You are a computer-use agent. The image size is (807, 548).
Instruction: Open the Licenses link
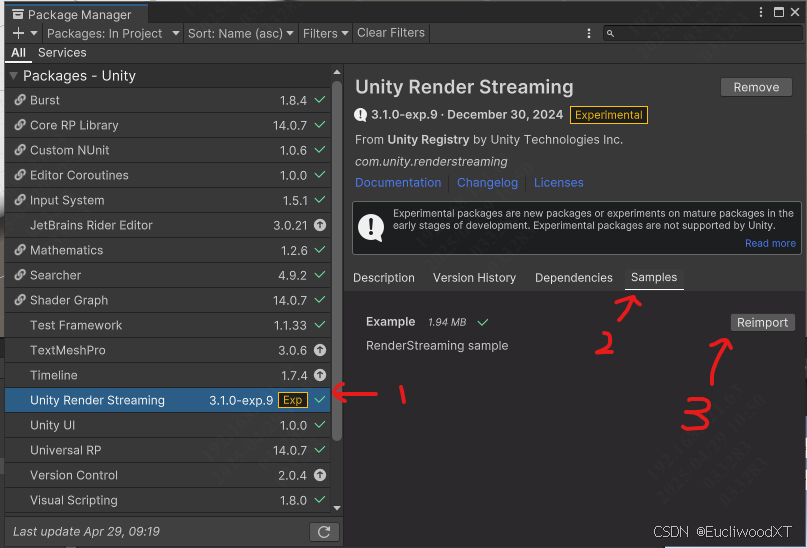click(558, 183)
